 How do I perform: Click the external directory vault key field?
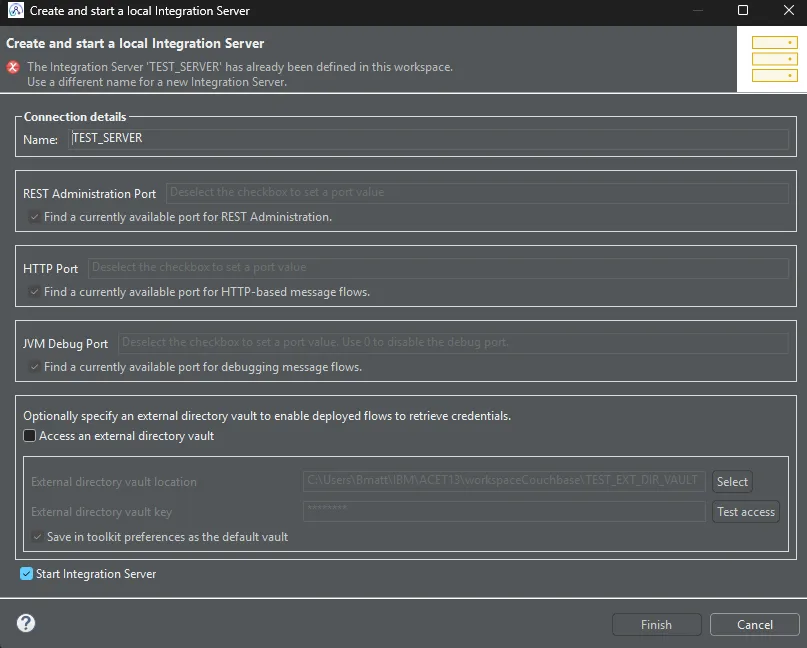click(x=504, y=511)
